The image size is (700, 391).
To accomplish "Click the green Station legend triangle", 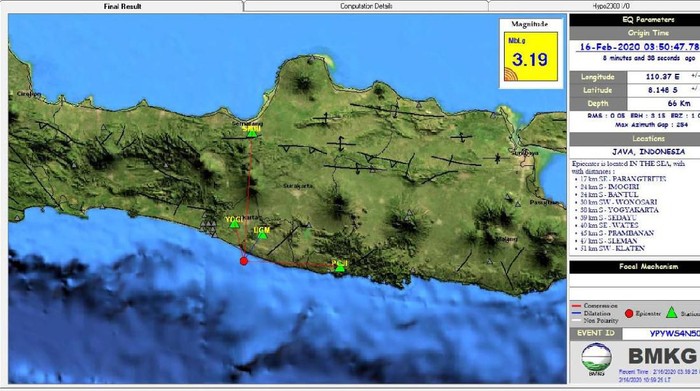I will pos(671,313).
